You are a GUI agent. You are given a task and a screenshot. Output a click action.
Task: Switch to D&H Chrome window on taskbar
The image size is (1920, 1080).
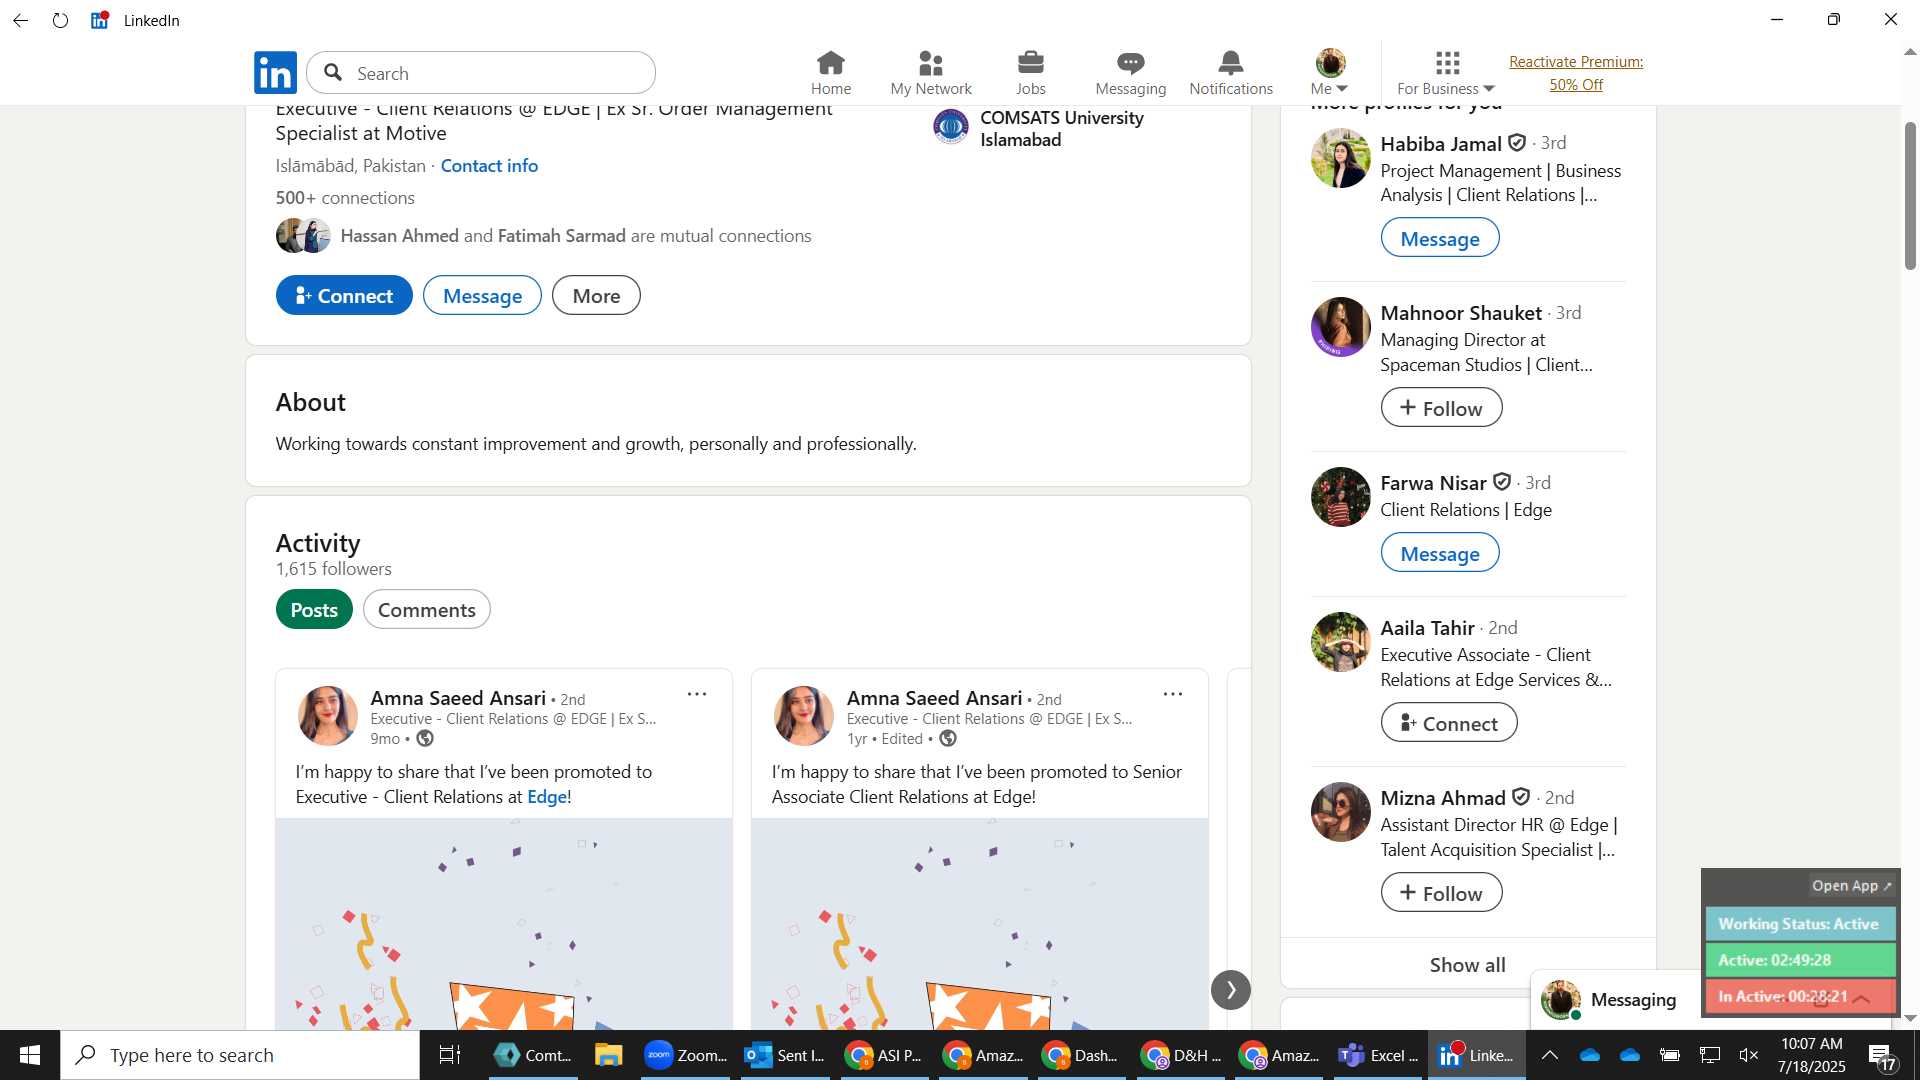1182,1055
